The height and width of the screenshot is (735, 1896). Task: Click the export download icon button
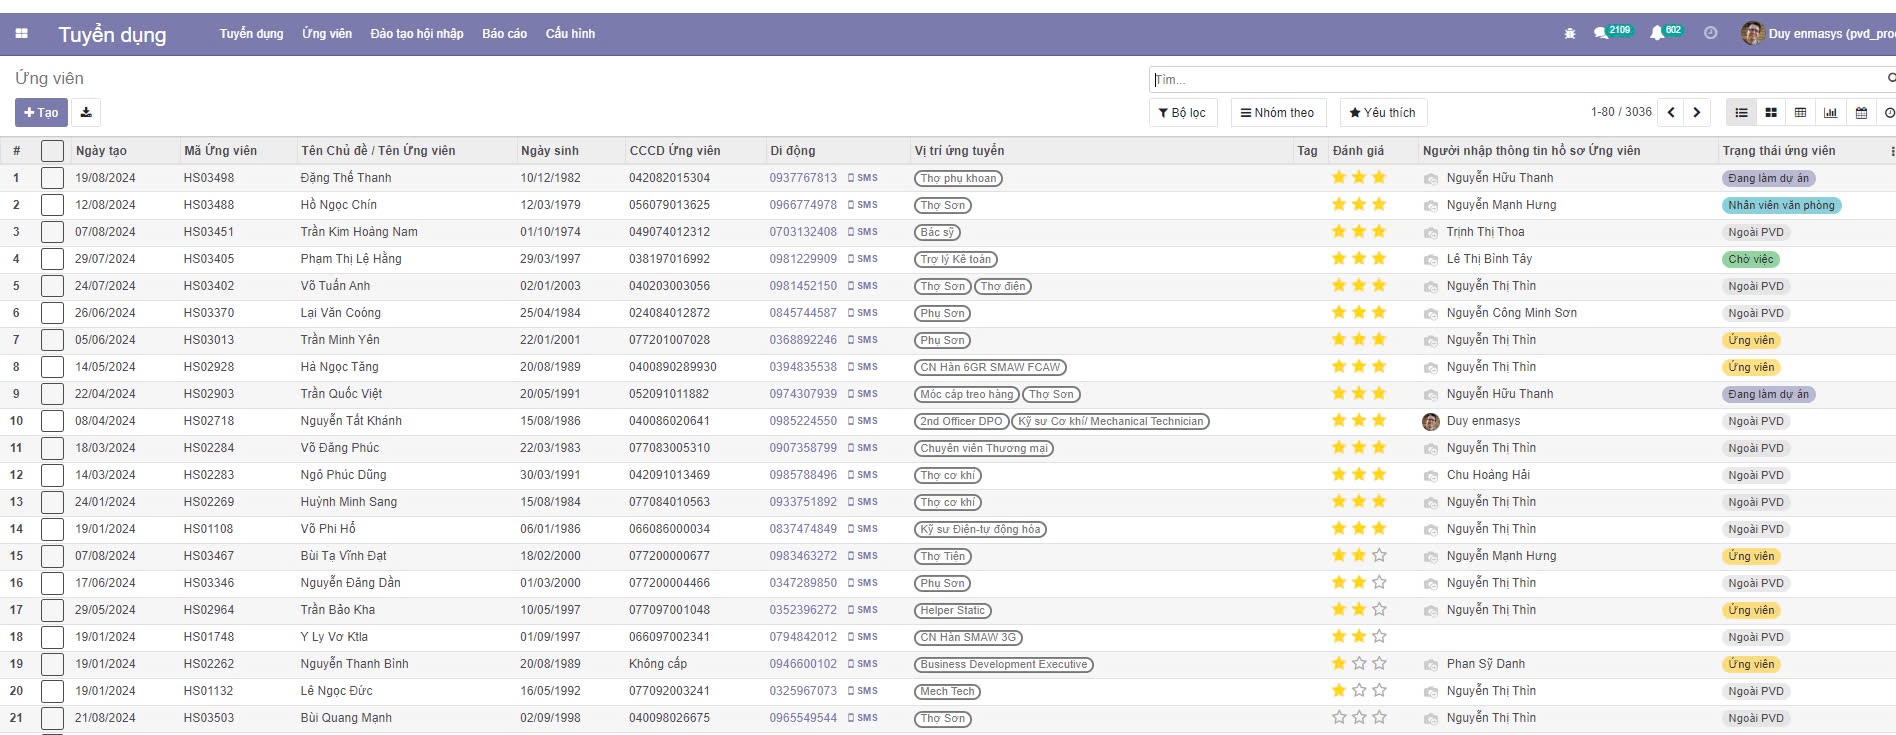pyautogui.click(x=86, y=113)
